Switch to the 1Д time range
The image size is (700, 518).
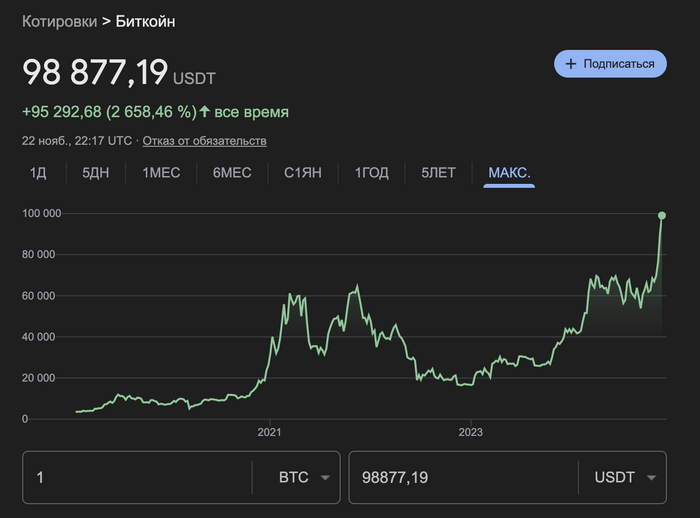click(38, 173)
